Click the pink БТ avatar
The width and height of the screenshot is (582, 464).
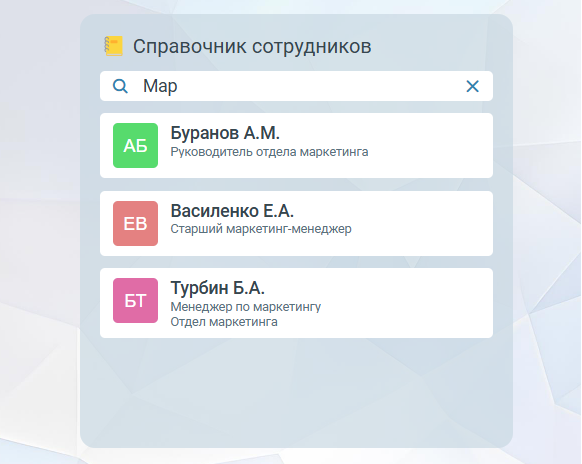pyautogui.click(x=135, y=300)
